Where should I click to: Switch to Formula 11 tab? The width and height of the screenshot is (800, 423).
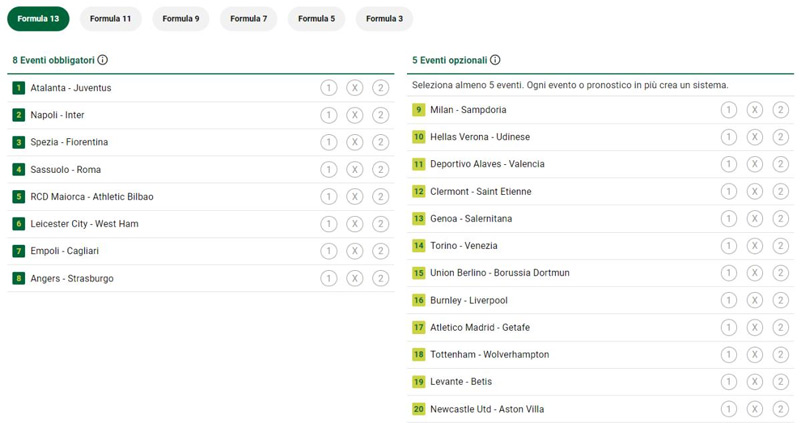coord(110,19)
